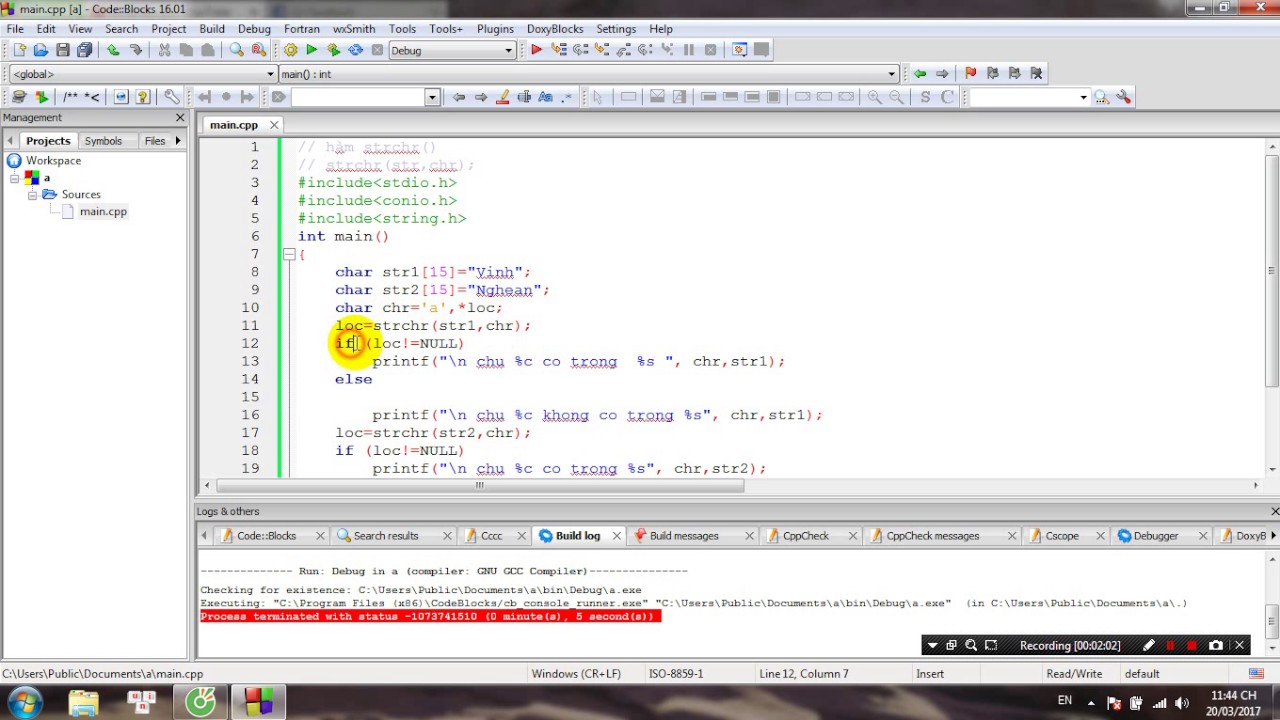The image size is (1280, 720).
Task: Expand the incremental search text dropdown
Action: tap(432, 97)
